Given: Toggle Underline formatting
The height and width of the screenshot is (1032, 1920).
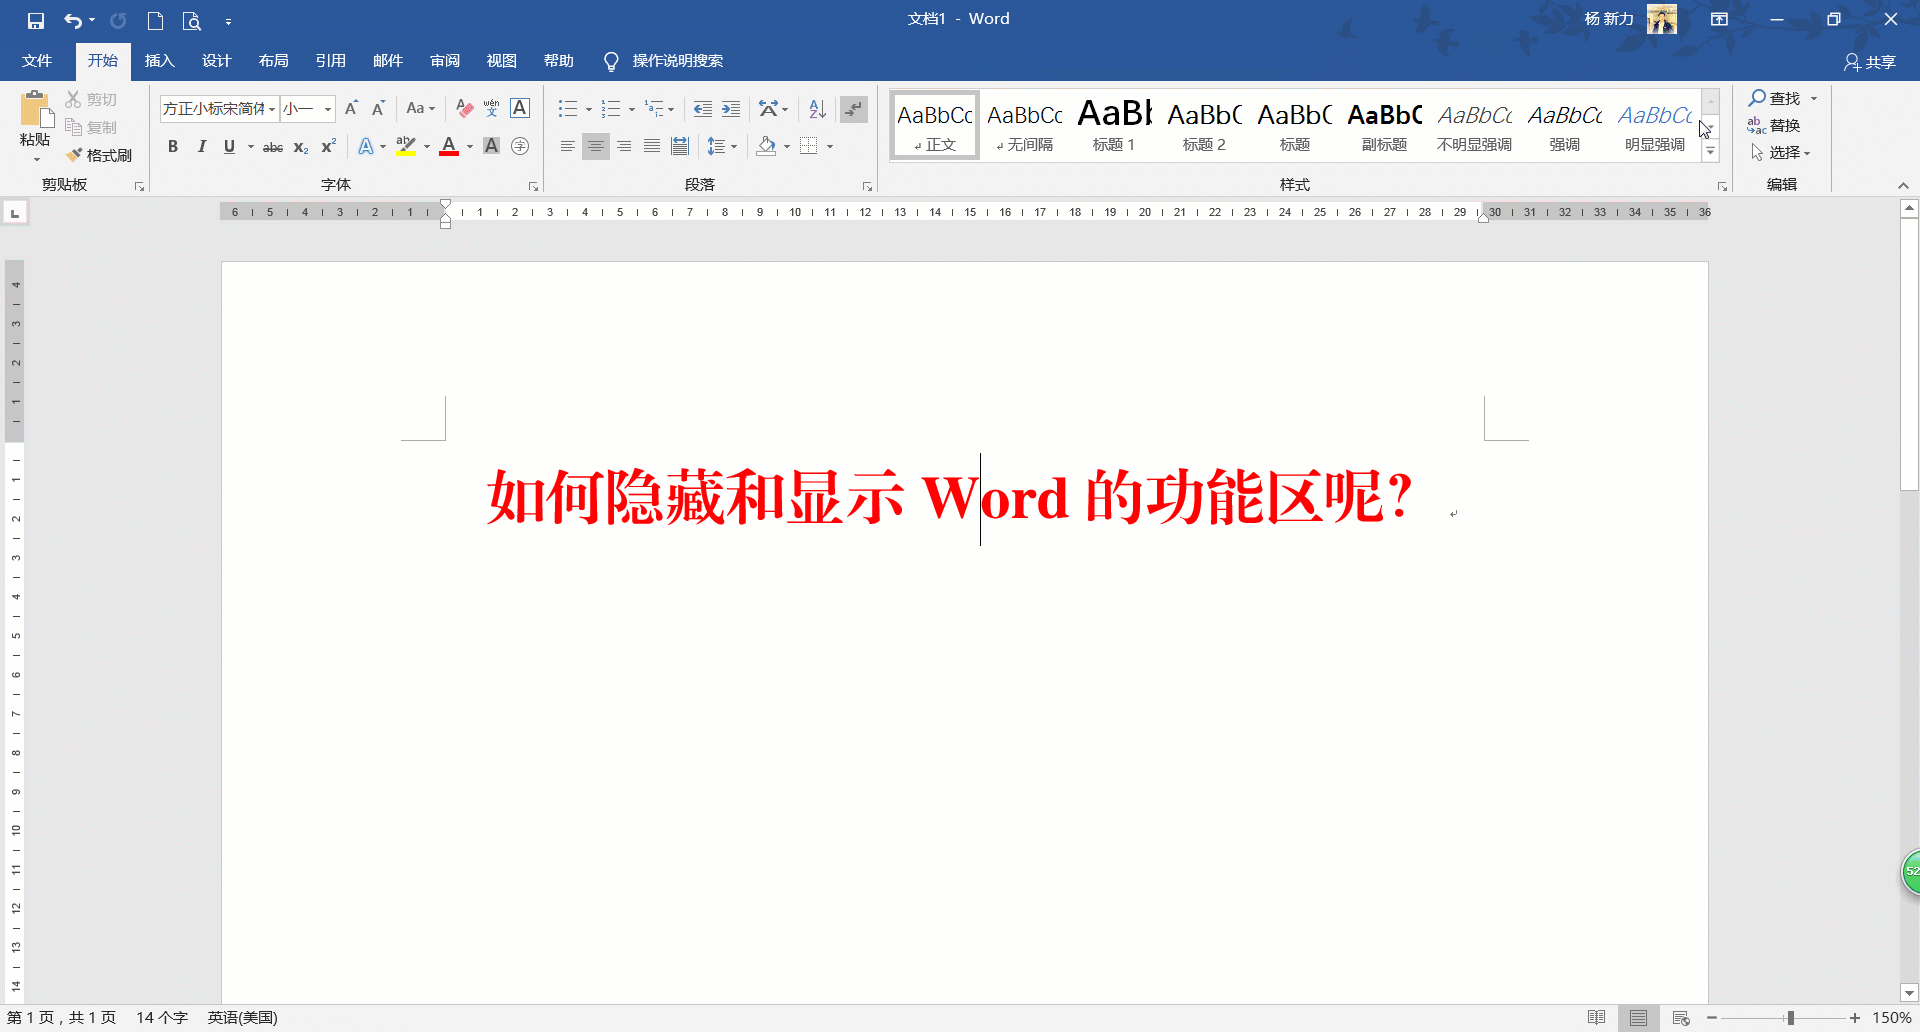Looking at the screenshot, I should [229, 146].
